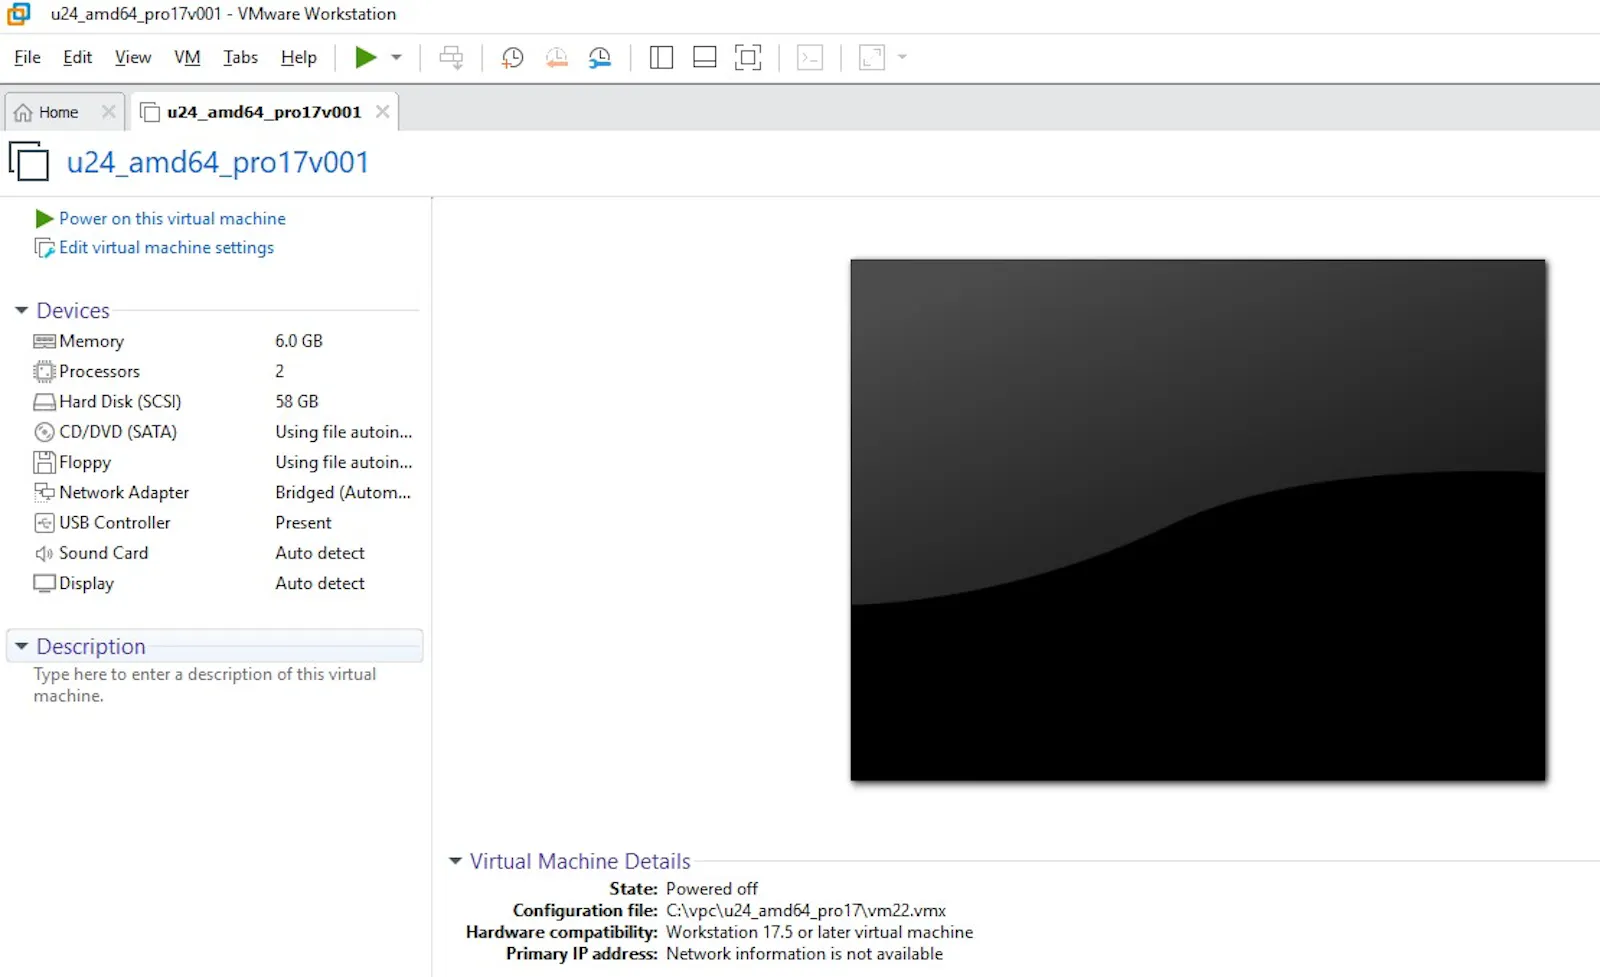1600x977 pixels.
Task: Open the File menu
Action: coord(28,58)
